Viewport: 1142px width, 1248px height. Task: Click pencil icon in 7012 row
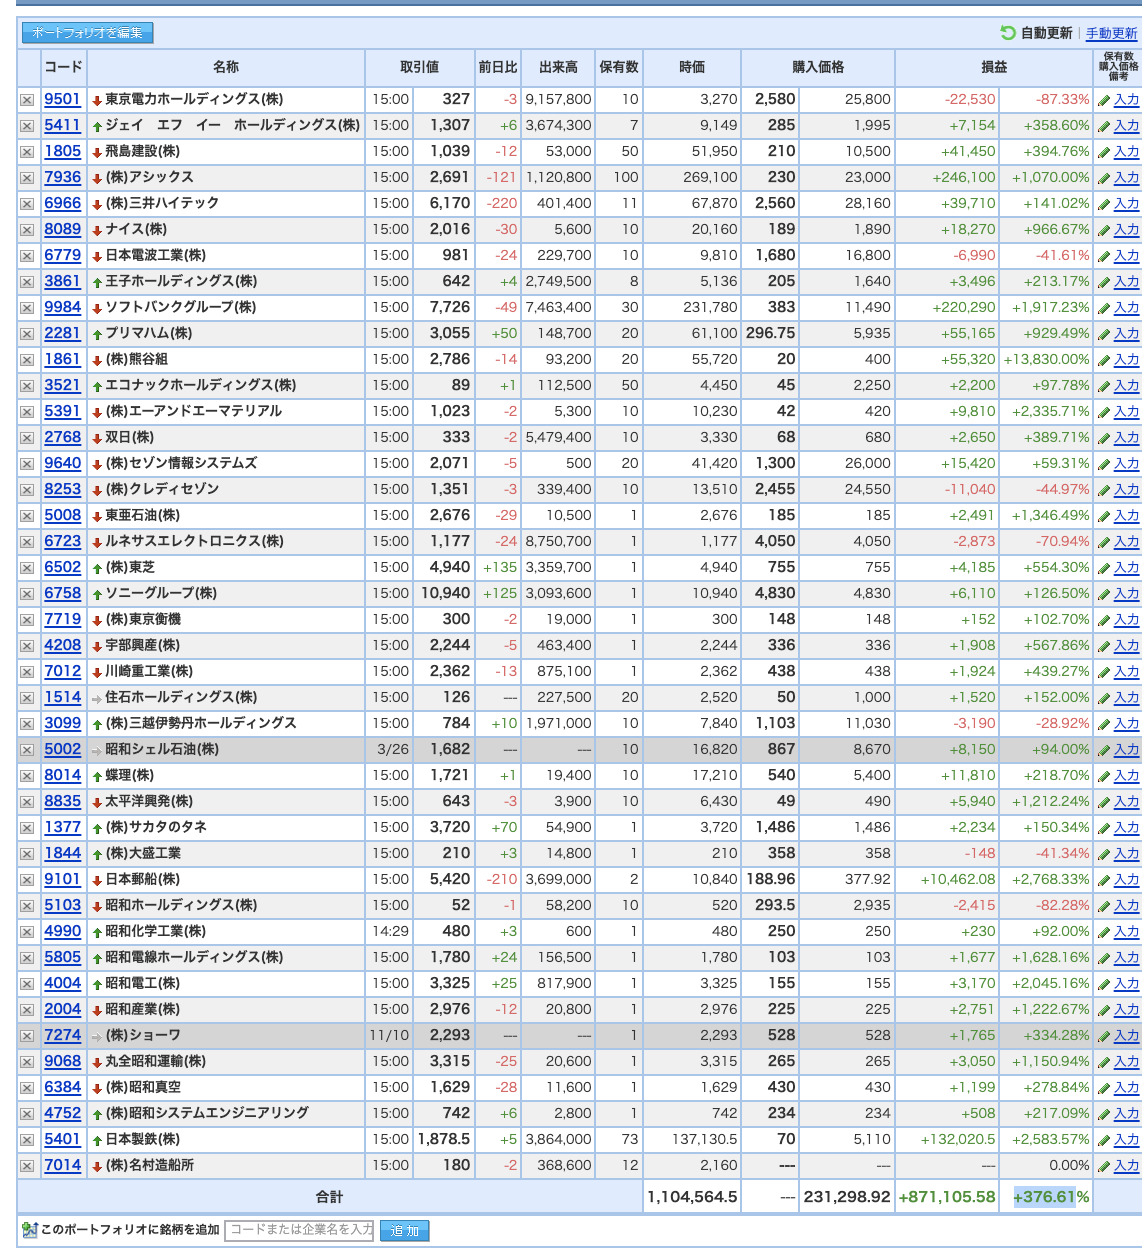click(1104, 672)
